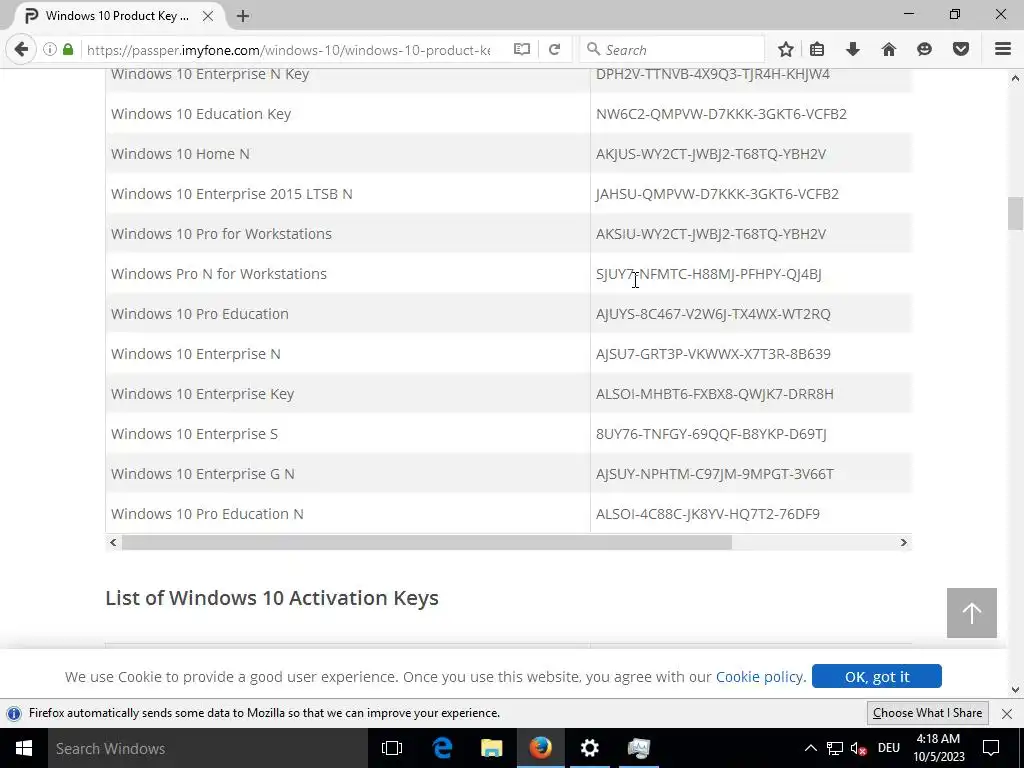Screen dimensions: 1024x768
Task: Open File Explorer from taskbar
Action: point(491,748)
